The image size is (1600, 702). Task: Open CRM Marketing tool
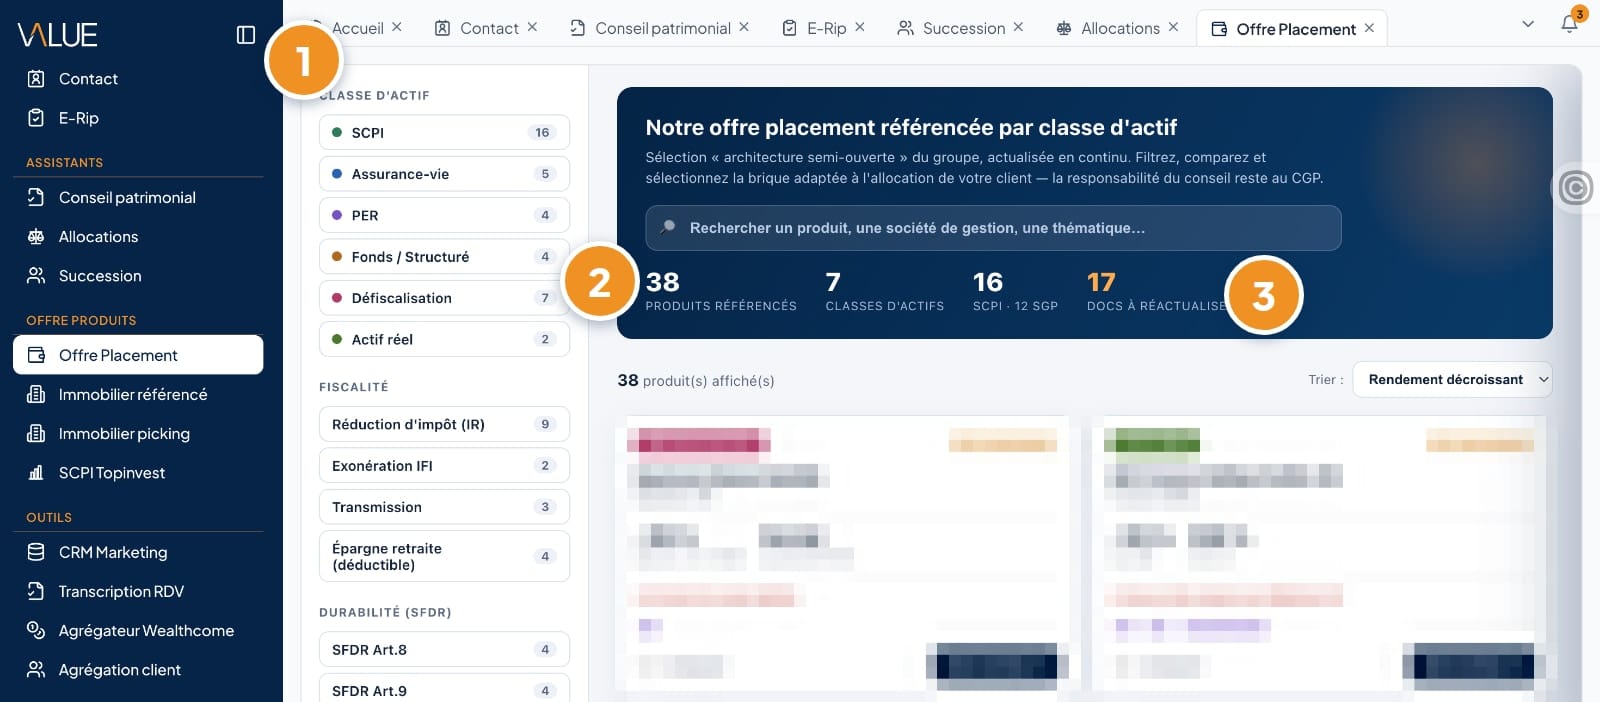point(138,552)
